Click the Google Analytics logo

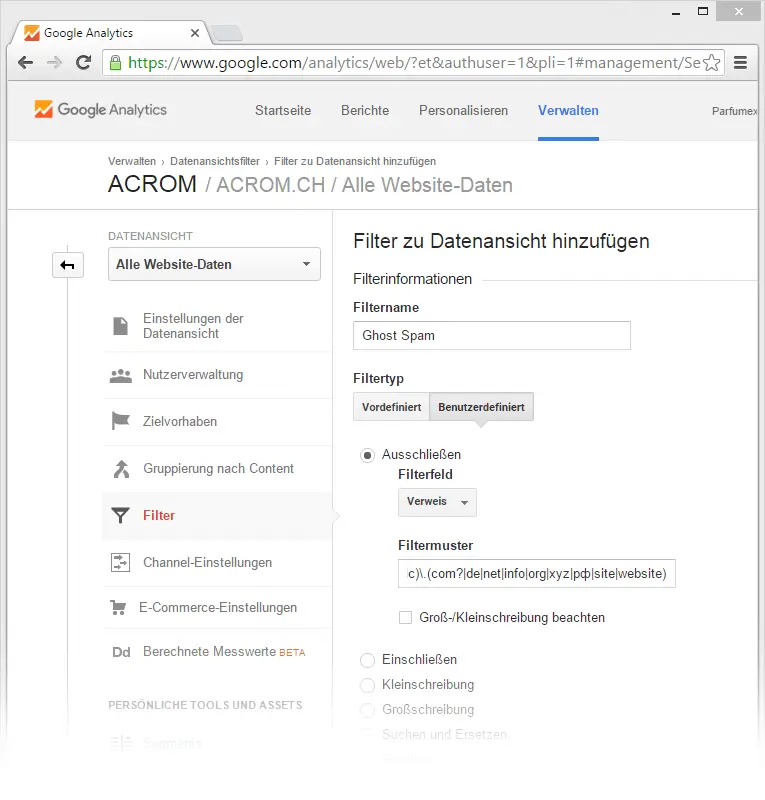[101, 110]
